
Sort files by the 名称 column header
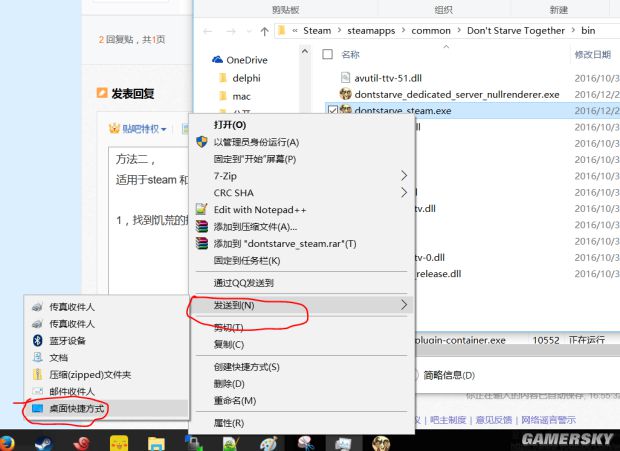[350, 55]
